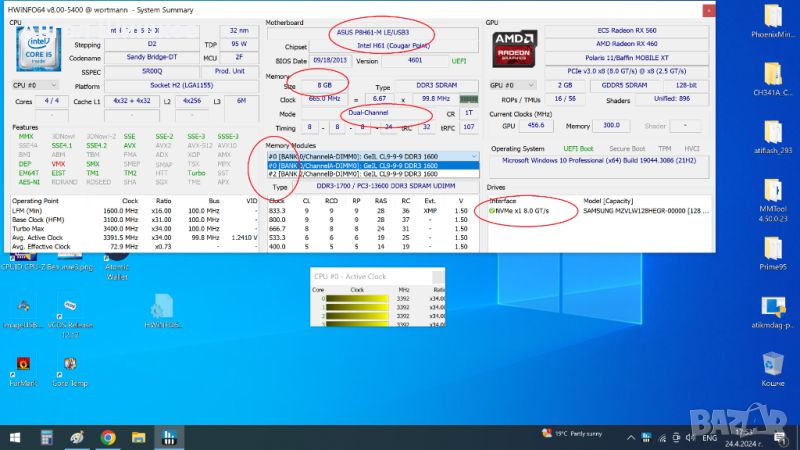Click the Turbo Max operating point row
Image resolution: width=800 pixels, height=450 pixels.
coord(135,229)
